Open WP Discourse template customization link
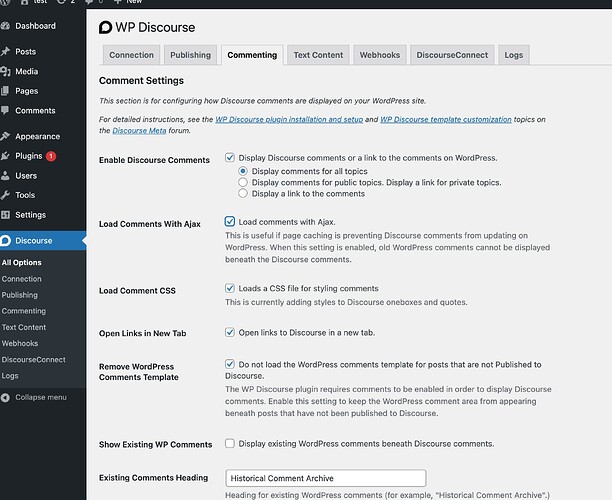 (446, 119)
